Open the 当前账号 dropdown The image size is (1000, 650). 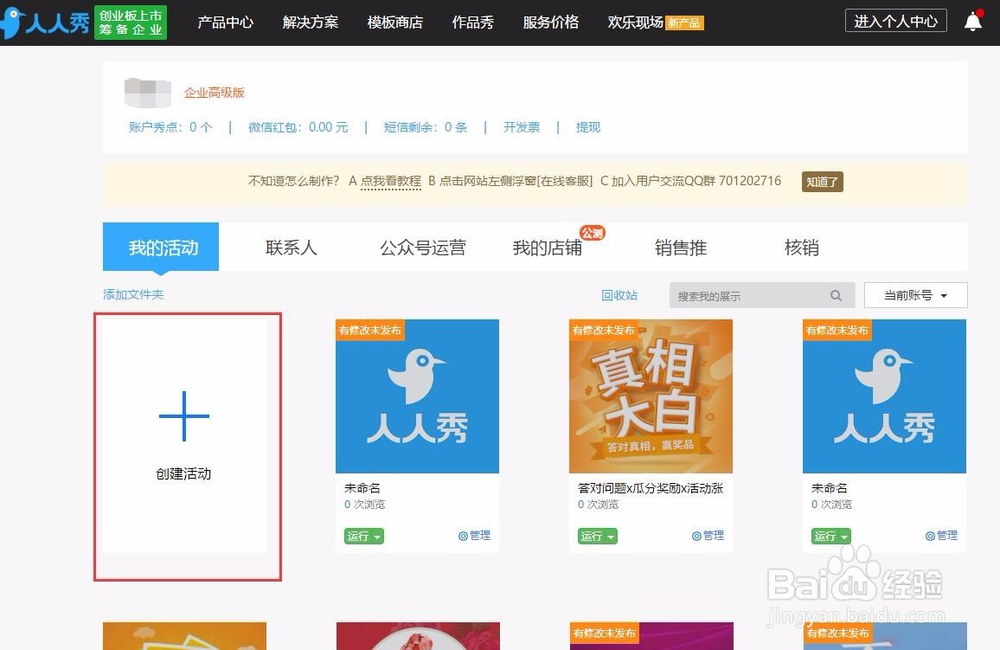tap(914, 295)
